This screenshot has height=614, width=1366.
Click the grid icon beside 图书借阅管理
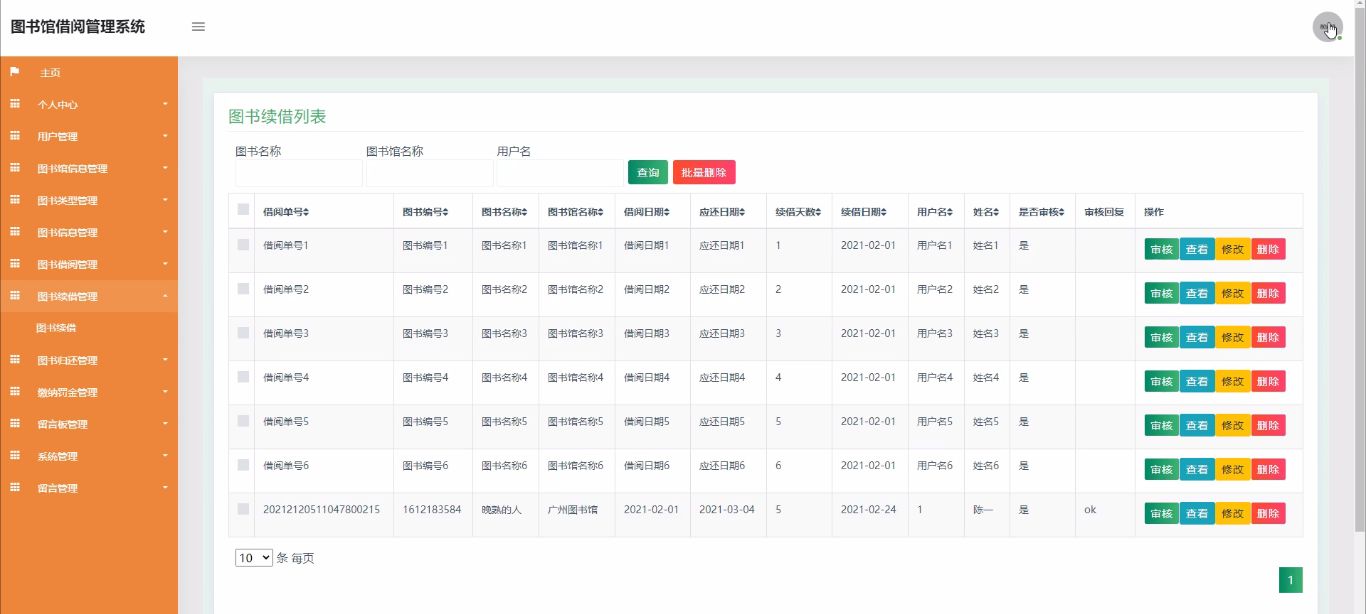15,264
